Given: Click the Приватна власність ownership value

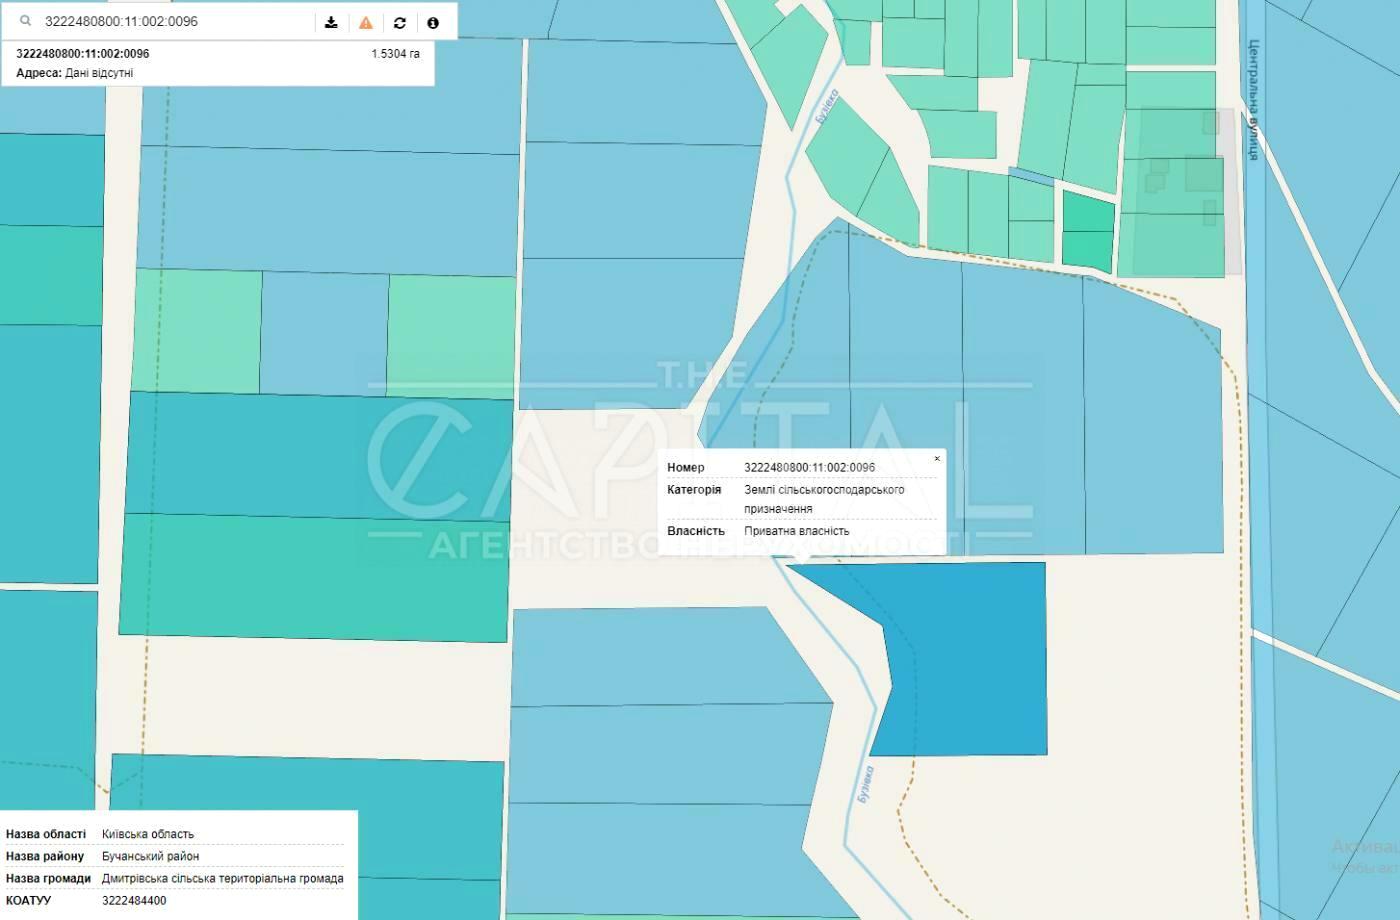Looking at the screenshot, I should (796, 531).
